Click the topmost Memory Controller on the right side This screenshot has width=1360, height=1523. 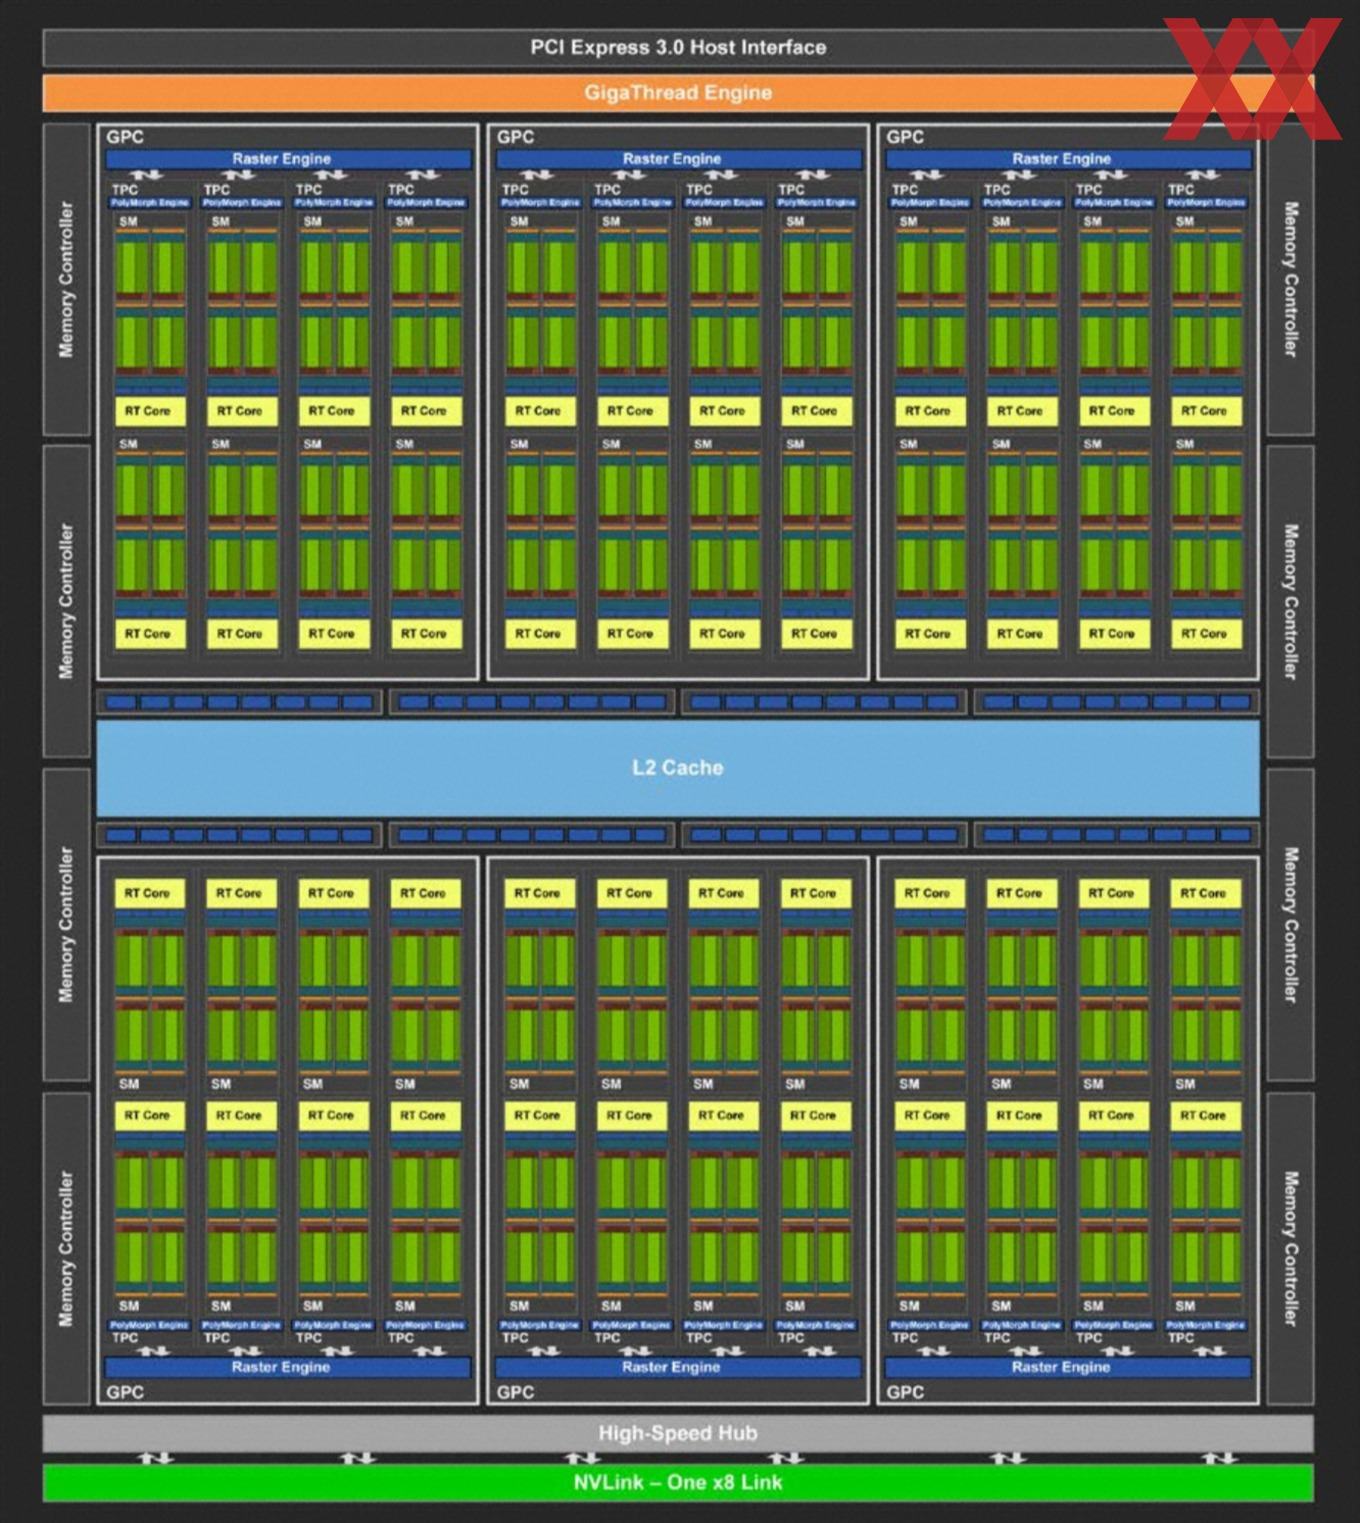1290,280
